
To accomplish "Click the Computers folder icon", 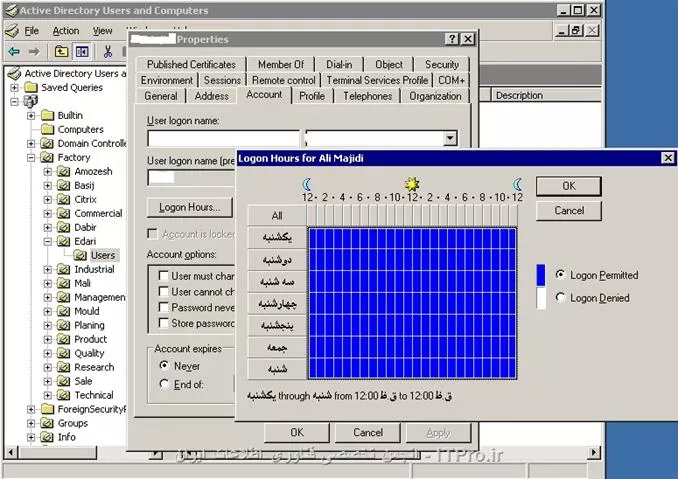I will 47,130.
